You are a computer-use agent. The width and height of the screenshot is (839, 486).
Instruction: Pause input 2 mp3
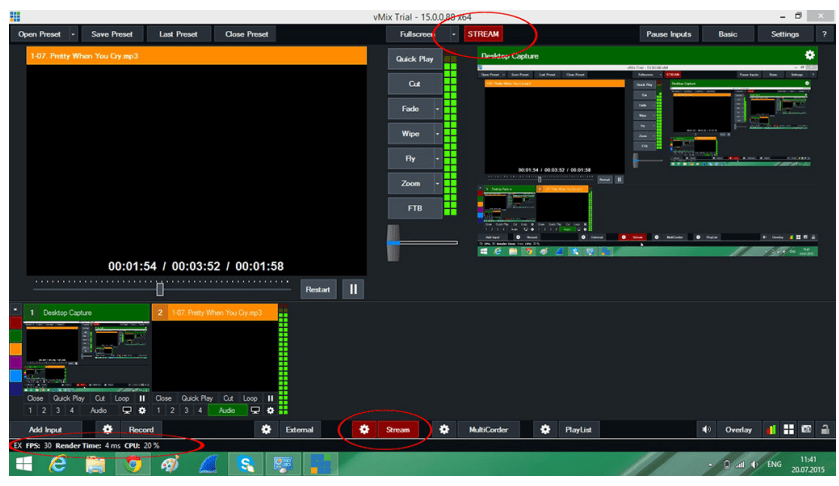[x=270, y=398]
